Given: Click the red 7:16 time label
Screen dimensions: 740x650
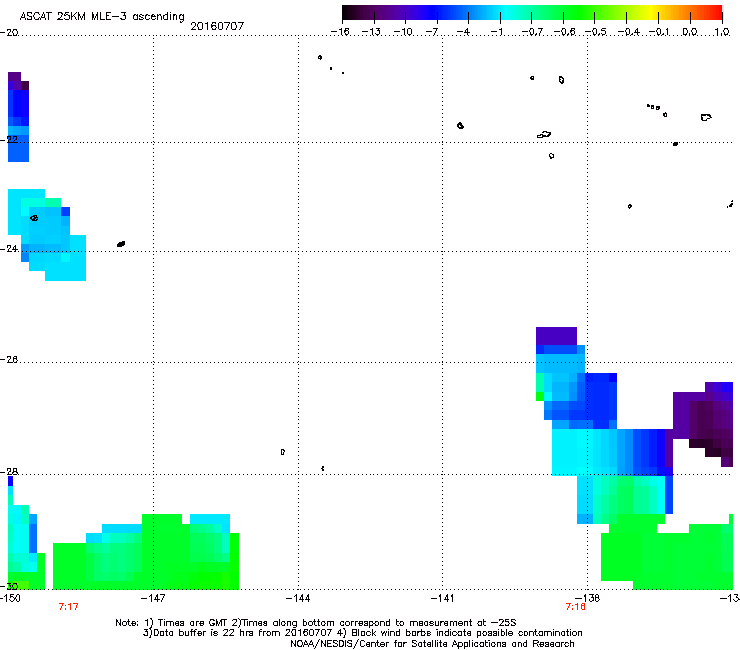Looking at the screenshot, I should [575, 607].
